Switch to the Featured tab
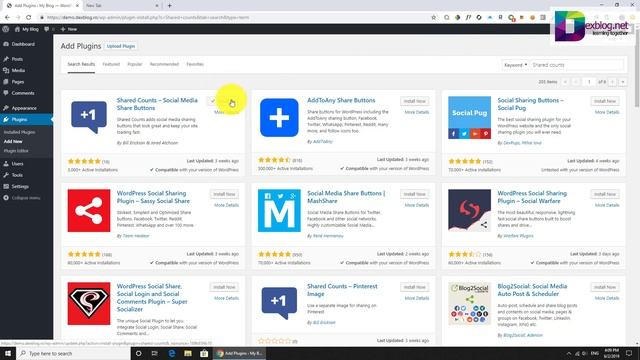 pyautogui.click(x=111, y=64)
